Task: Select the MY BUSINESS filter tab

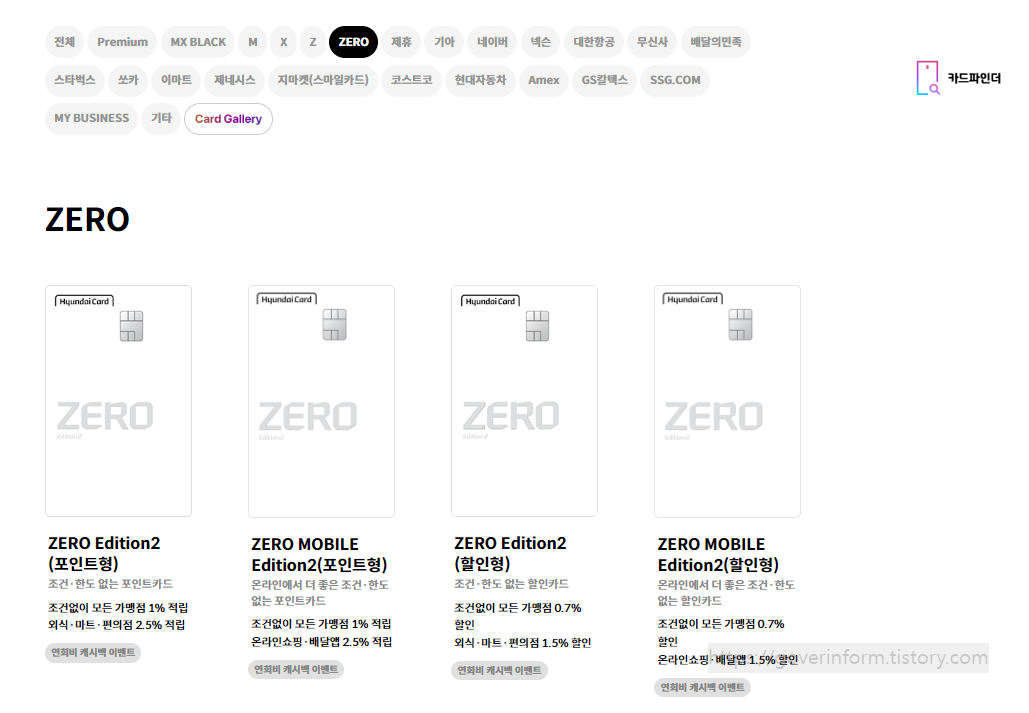Action: pos(91,118)
